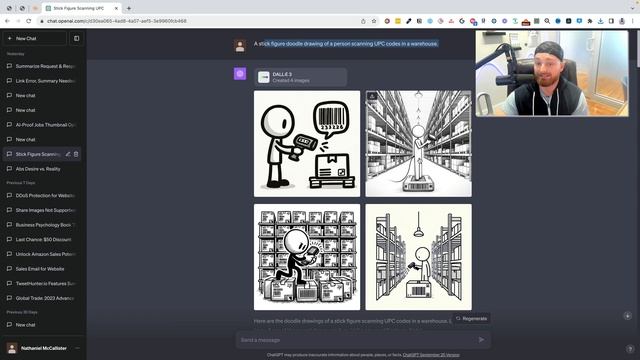Click the user prompt text about stick figure doodle
Viewport: 640px width, 360px height.
[346, 44]
